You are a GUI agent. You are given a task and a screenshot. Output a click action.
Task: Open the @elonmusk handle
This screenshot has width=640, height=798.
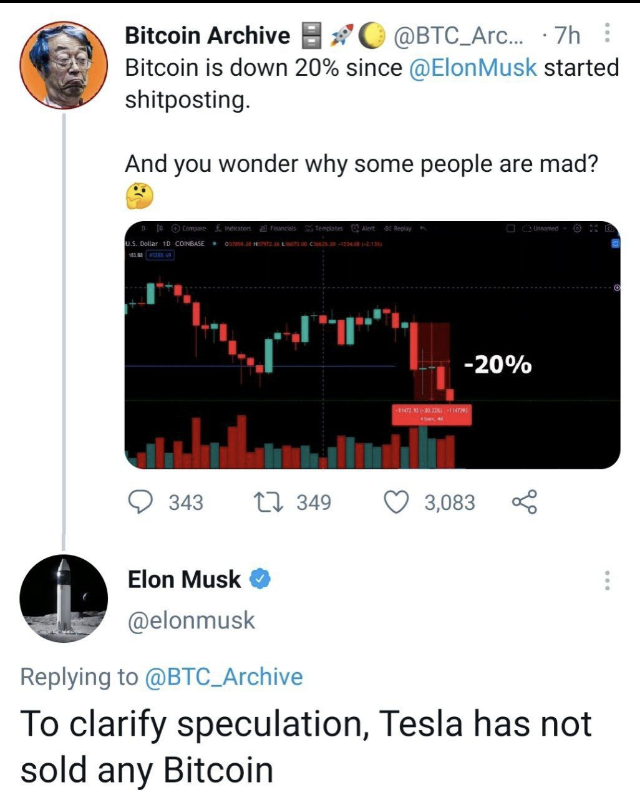[x=191, y=621]
